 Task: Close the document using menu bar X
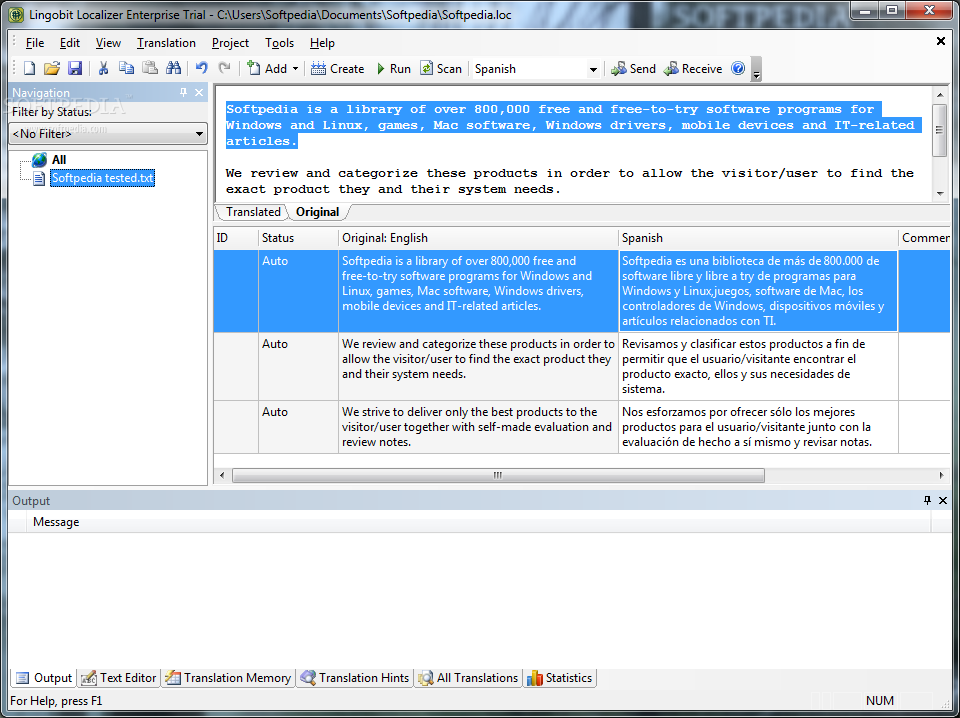941,41
